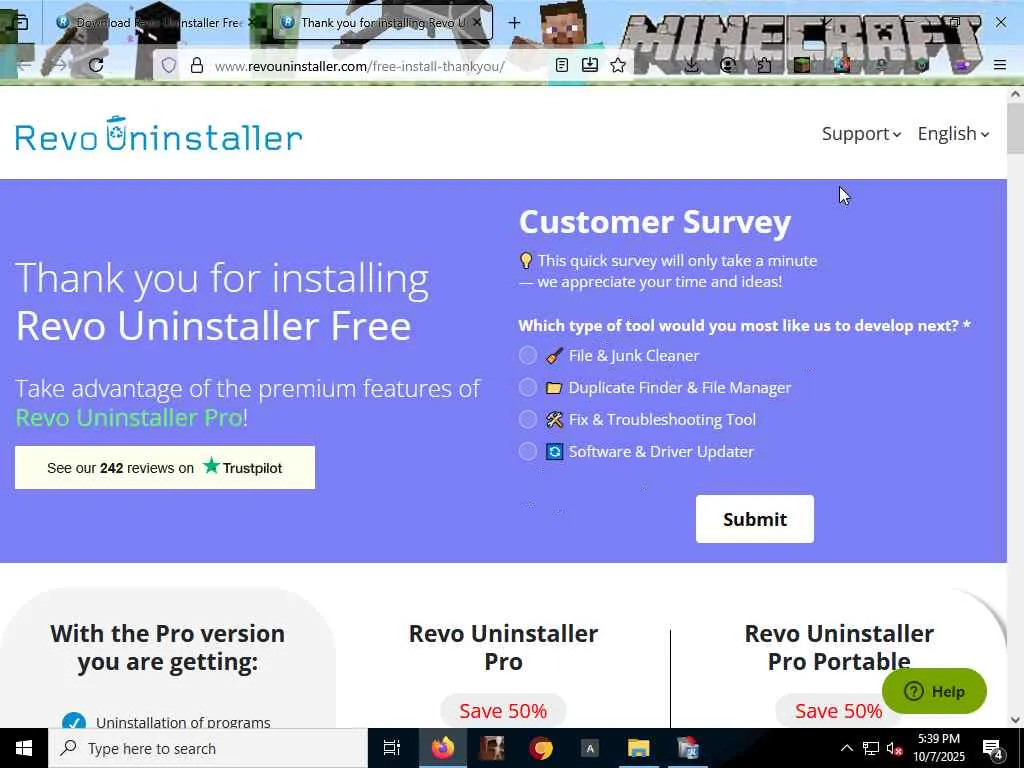This screenshot has height=768, width=1024.
Task: Select File & Junk Cleaner radio option
Action: click(x=528, y=355)
